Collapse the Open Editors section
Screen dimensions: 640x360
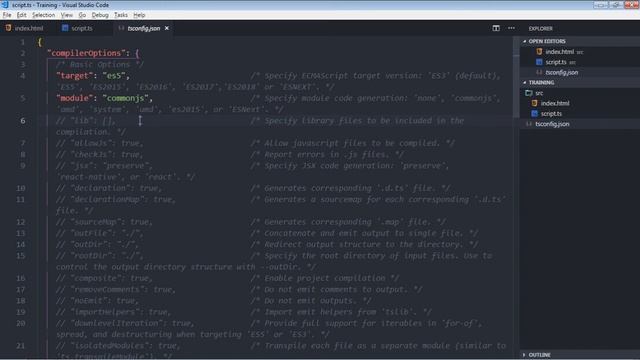click(x=547, y=41)
